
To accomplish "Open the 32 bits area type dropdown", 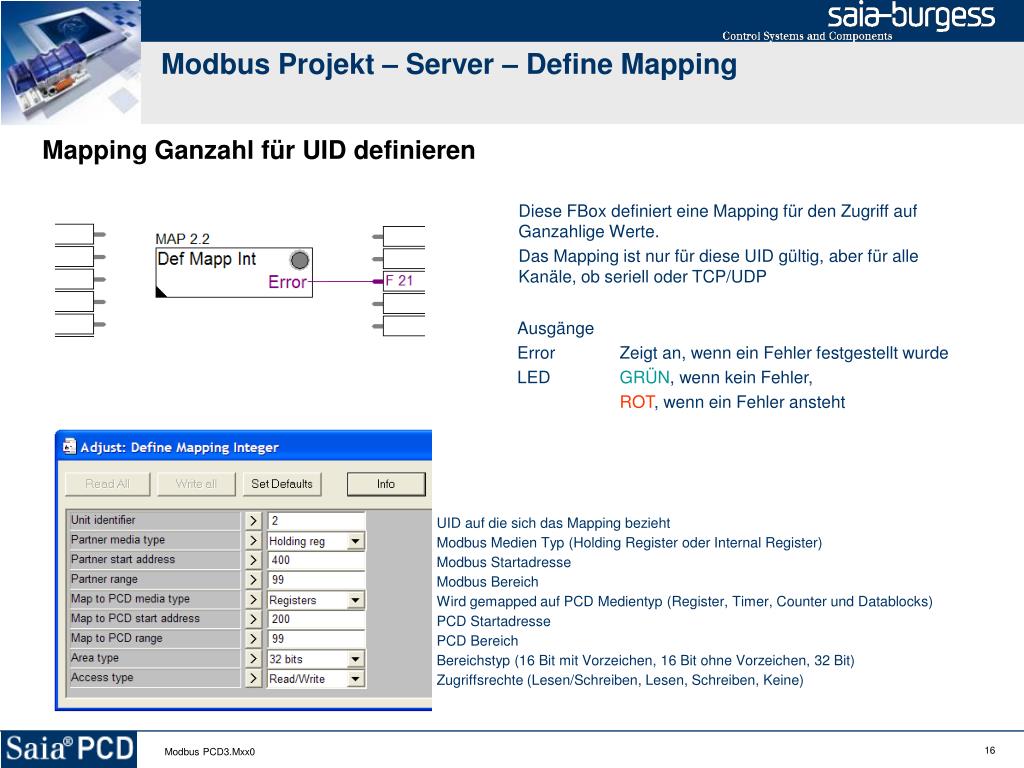I will coord(355,659).
